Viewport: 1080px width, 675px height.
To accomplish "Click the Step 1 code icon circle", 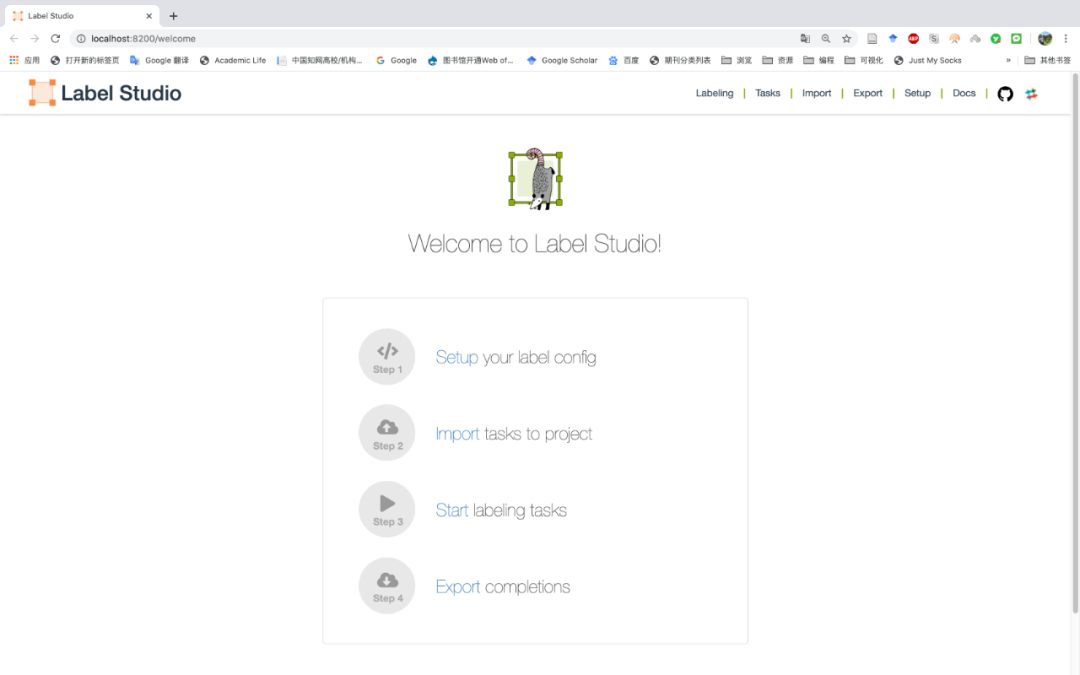I will (387, 357).
